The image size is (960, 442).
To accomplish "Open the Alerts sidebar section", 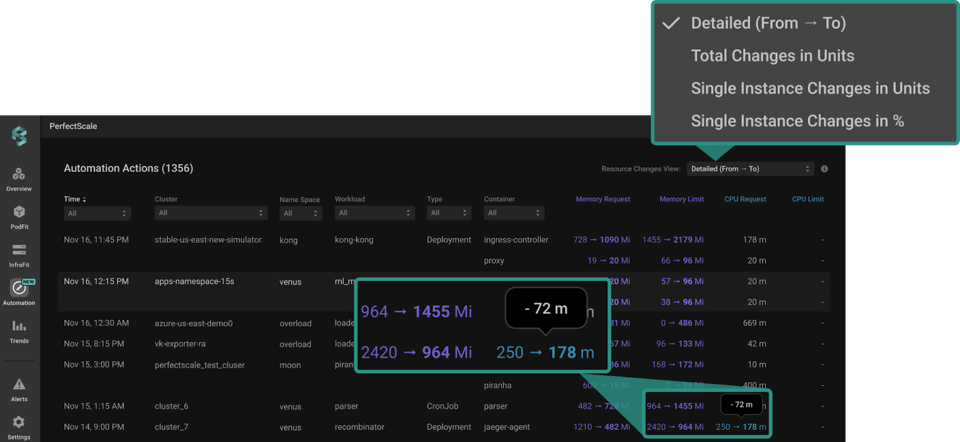I will point(19,389).
